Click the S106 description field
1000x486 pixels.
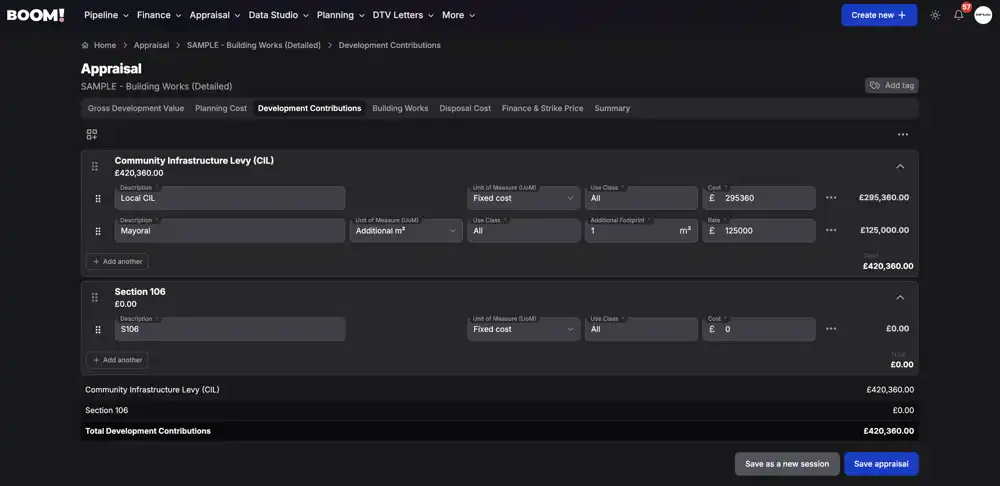230,329
